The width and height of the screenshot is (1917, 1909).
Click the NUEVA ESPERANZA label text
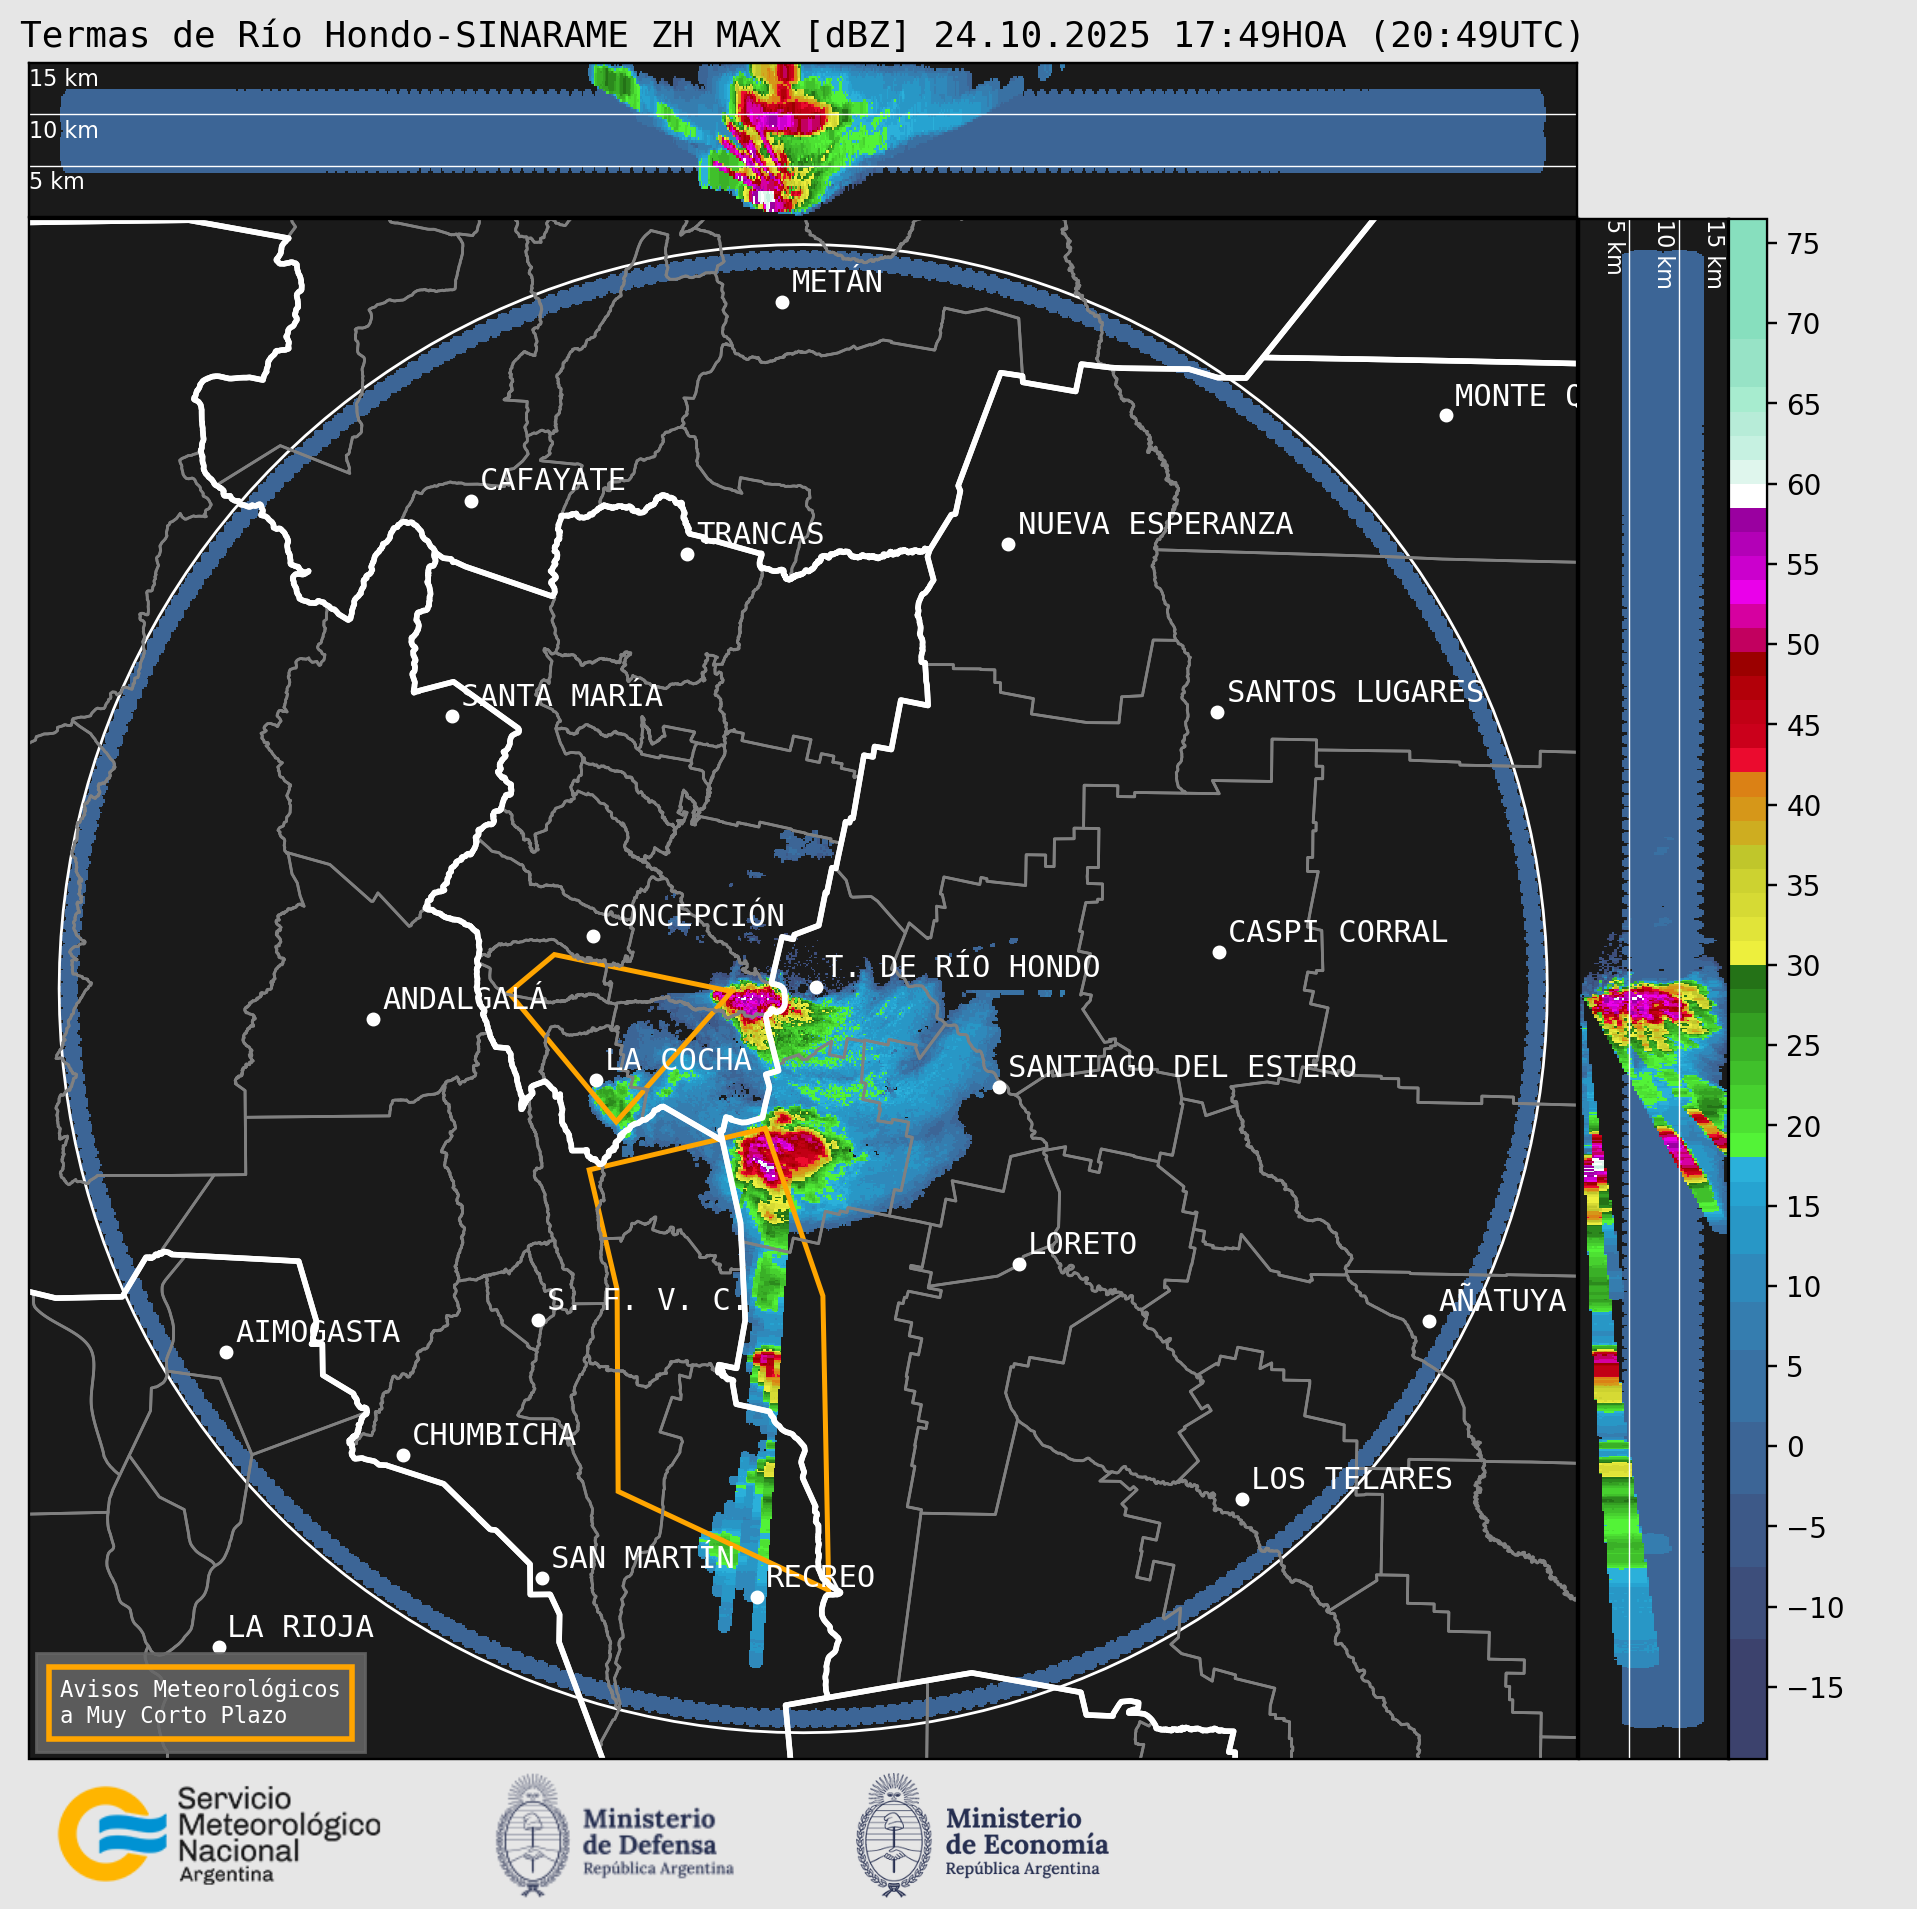coord(1155,524)
